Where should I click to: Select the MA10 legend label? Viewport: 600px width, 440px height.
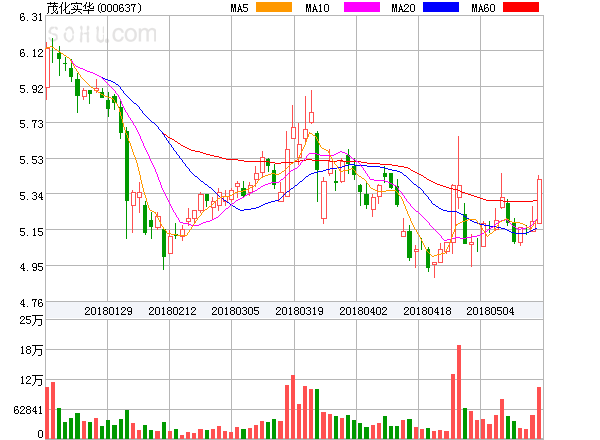pyautogui.click(x=317, y=8)
